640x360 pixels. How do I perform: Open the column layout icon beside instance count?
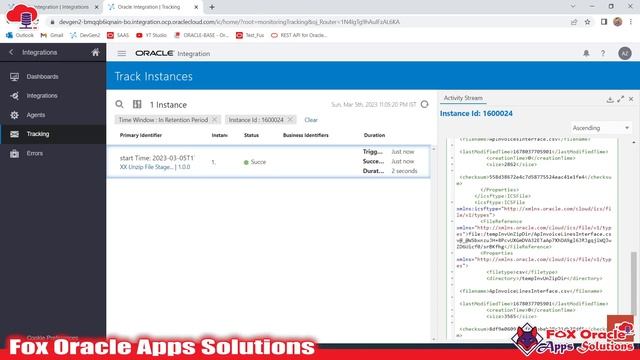pos(137,104)
